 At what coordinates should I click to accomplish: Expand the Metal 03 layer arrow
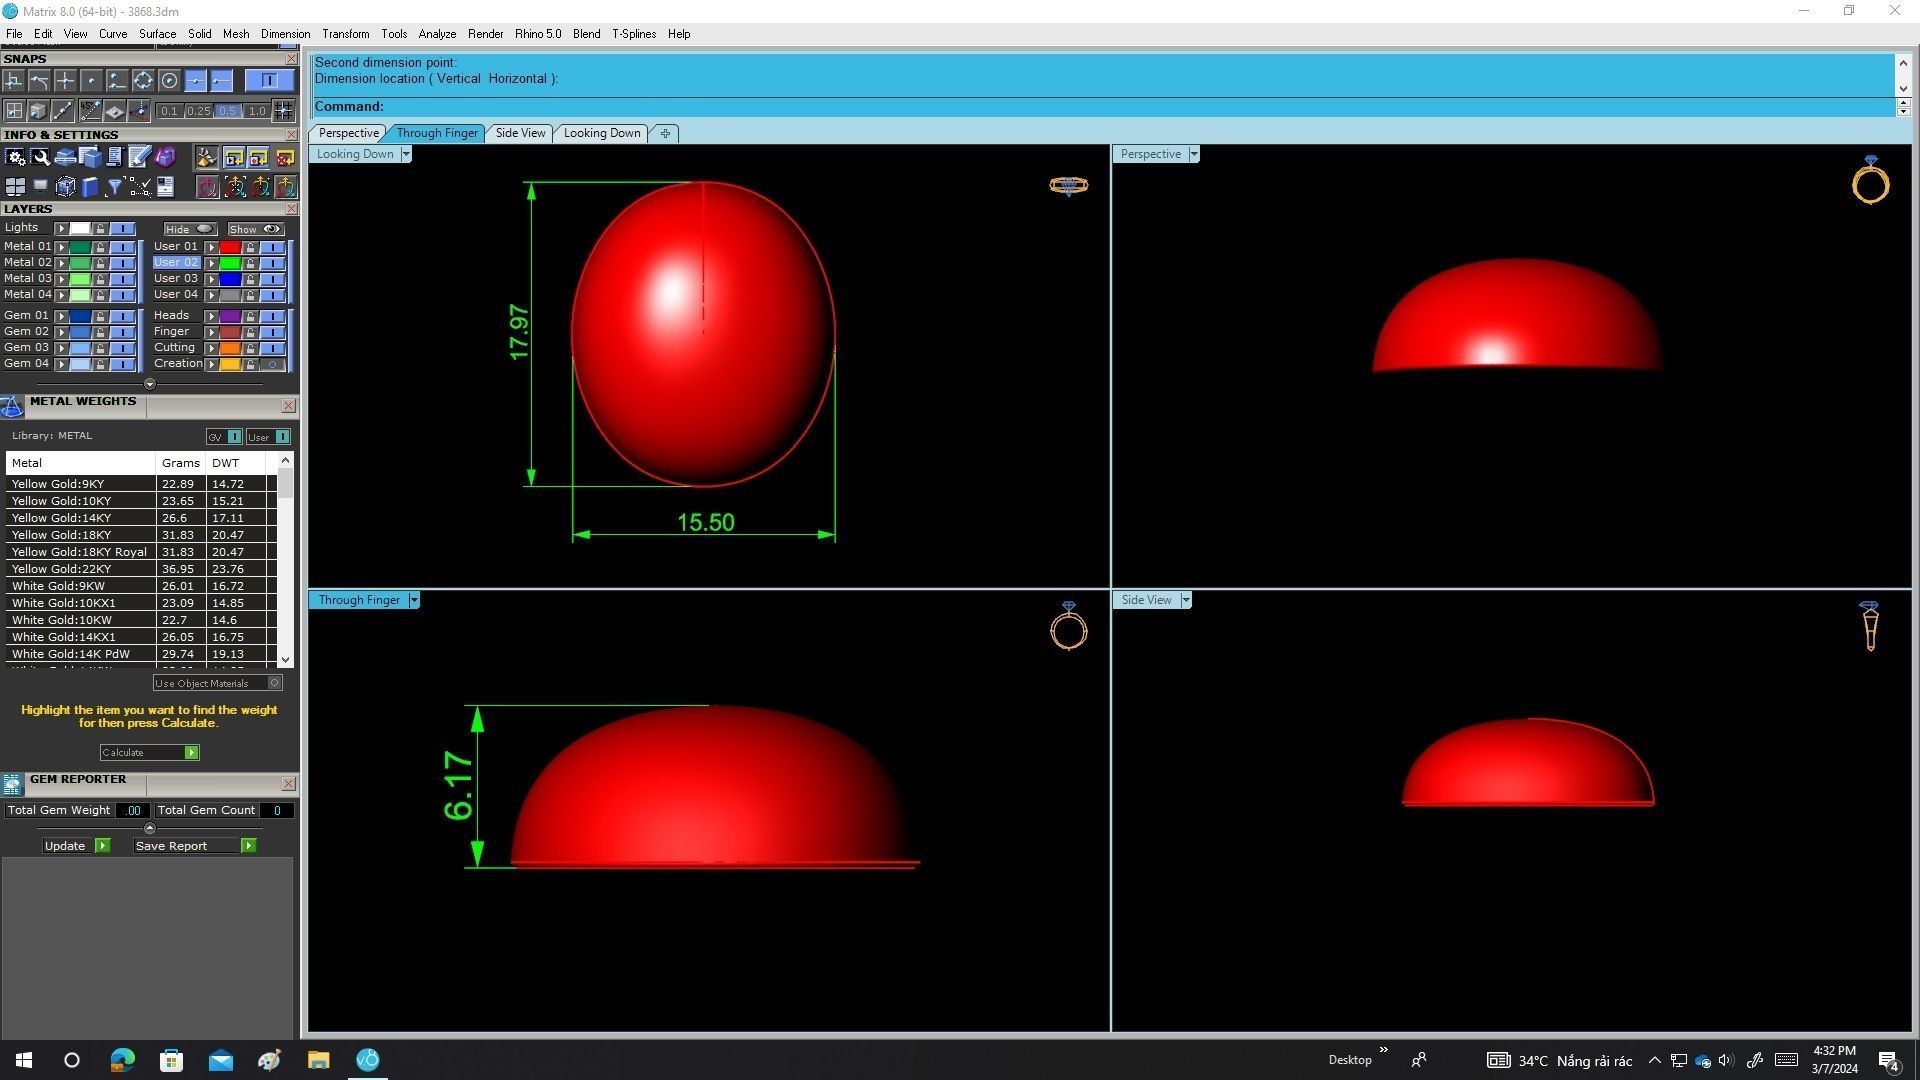61,279
